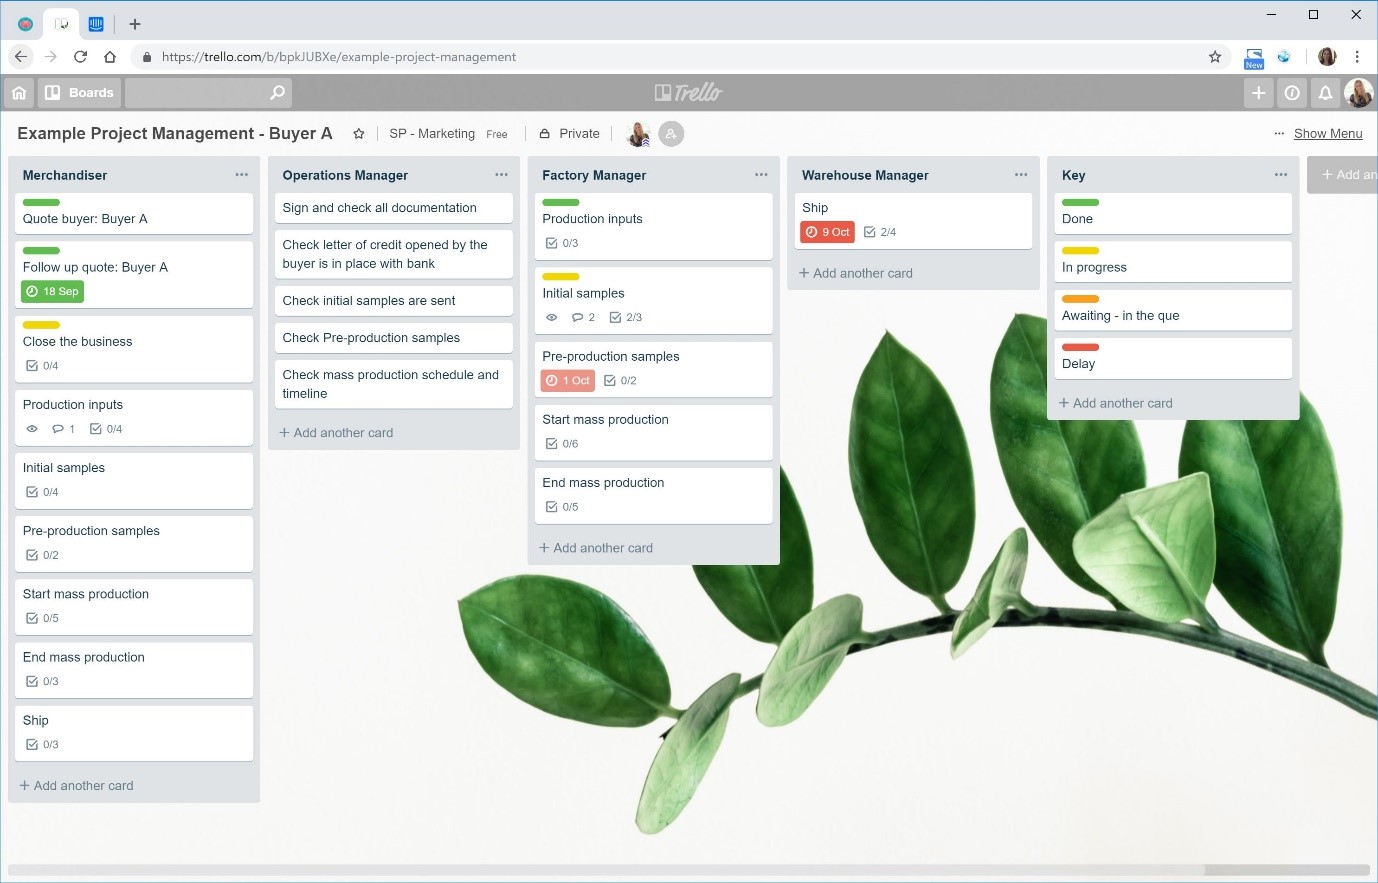Change board visibility via Private button
The height and width of the screenshot is (883, 1378).
point(569,134)
